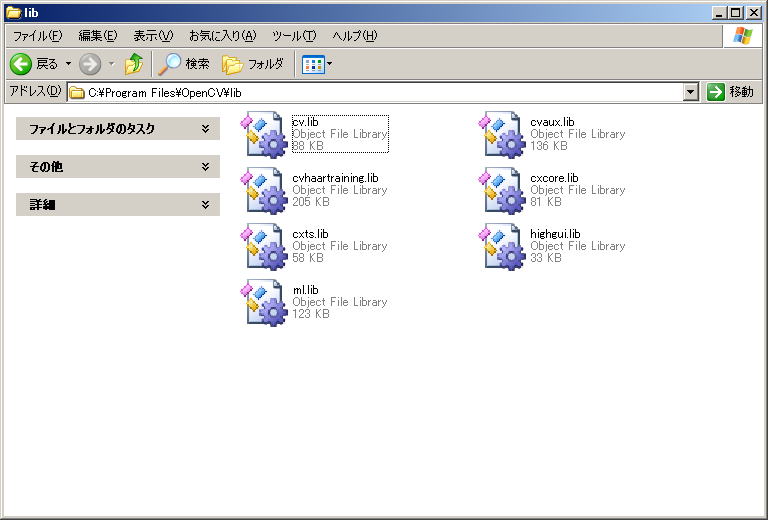Viewport: 768px width, 520px height.
Task: Open the 編集(E) menu
Action: pyautogui.click(x=98, y=36)
